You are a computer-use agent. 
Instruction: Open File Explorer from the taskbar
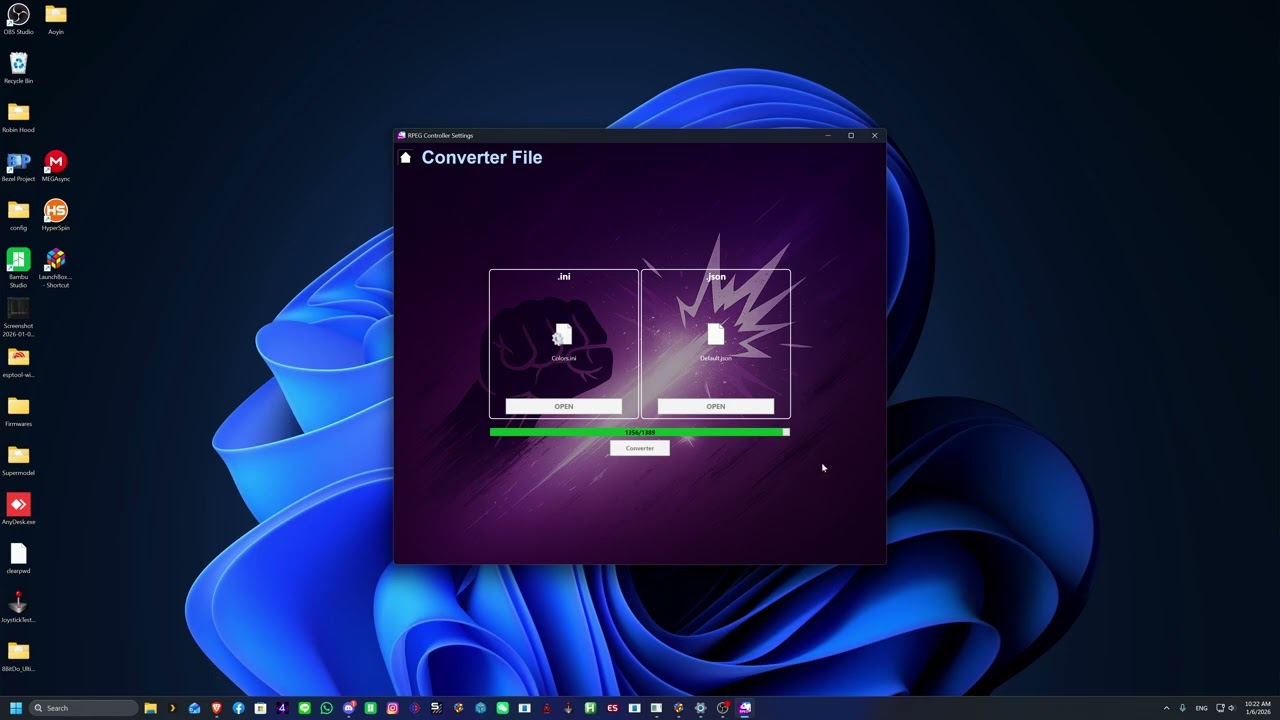tap(150, 708)
